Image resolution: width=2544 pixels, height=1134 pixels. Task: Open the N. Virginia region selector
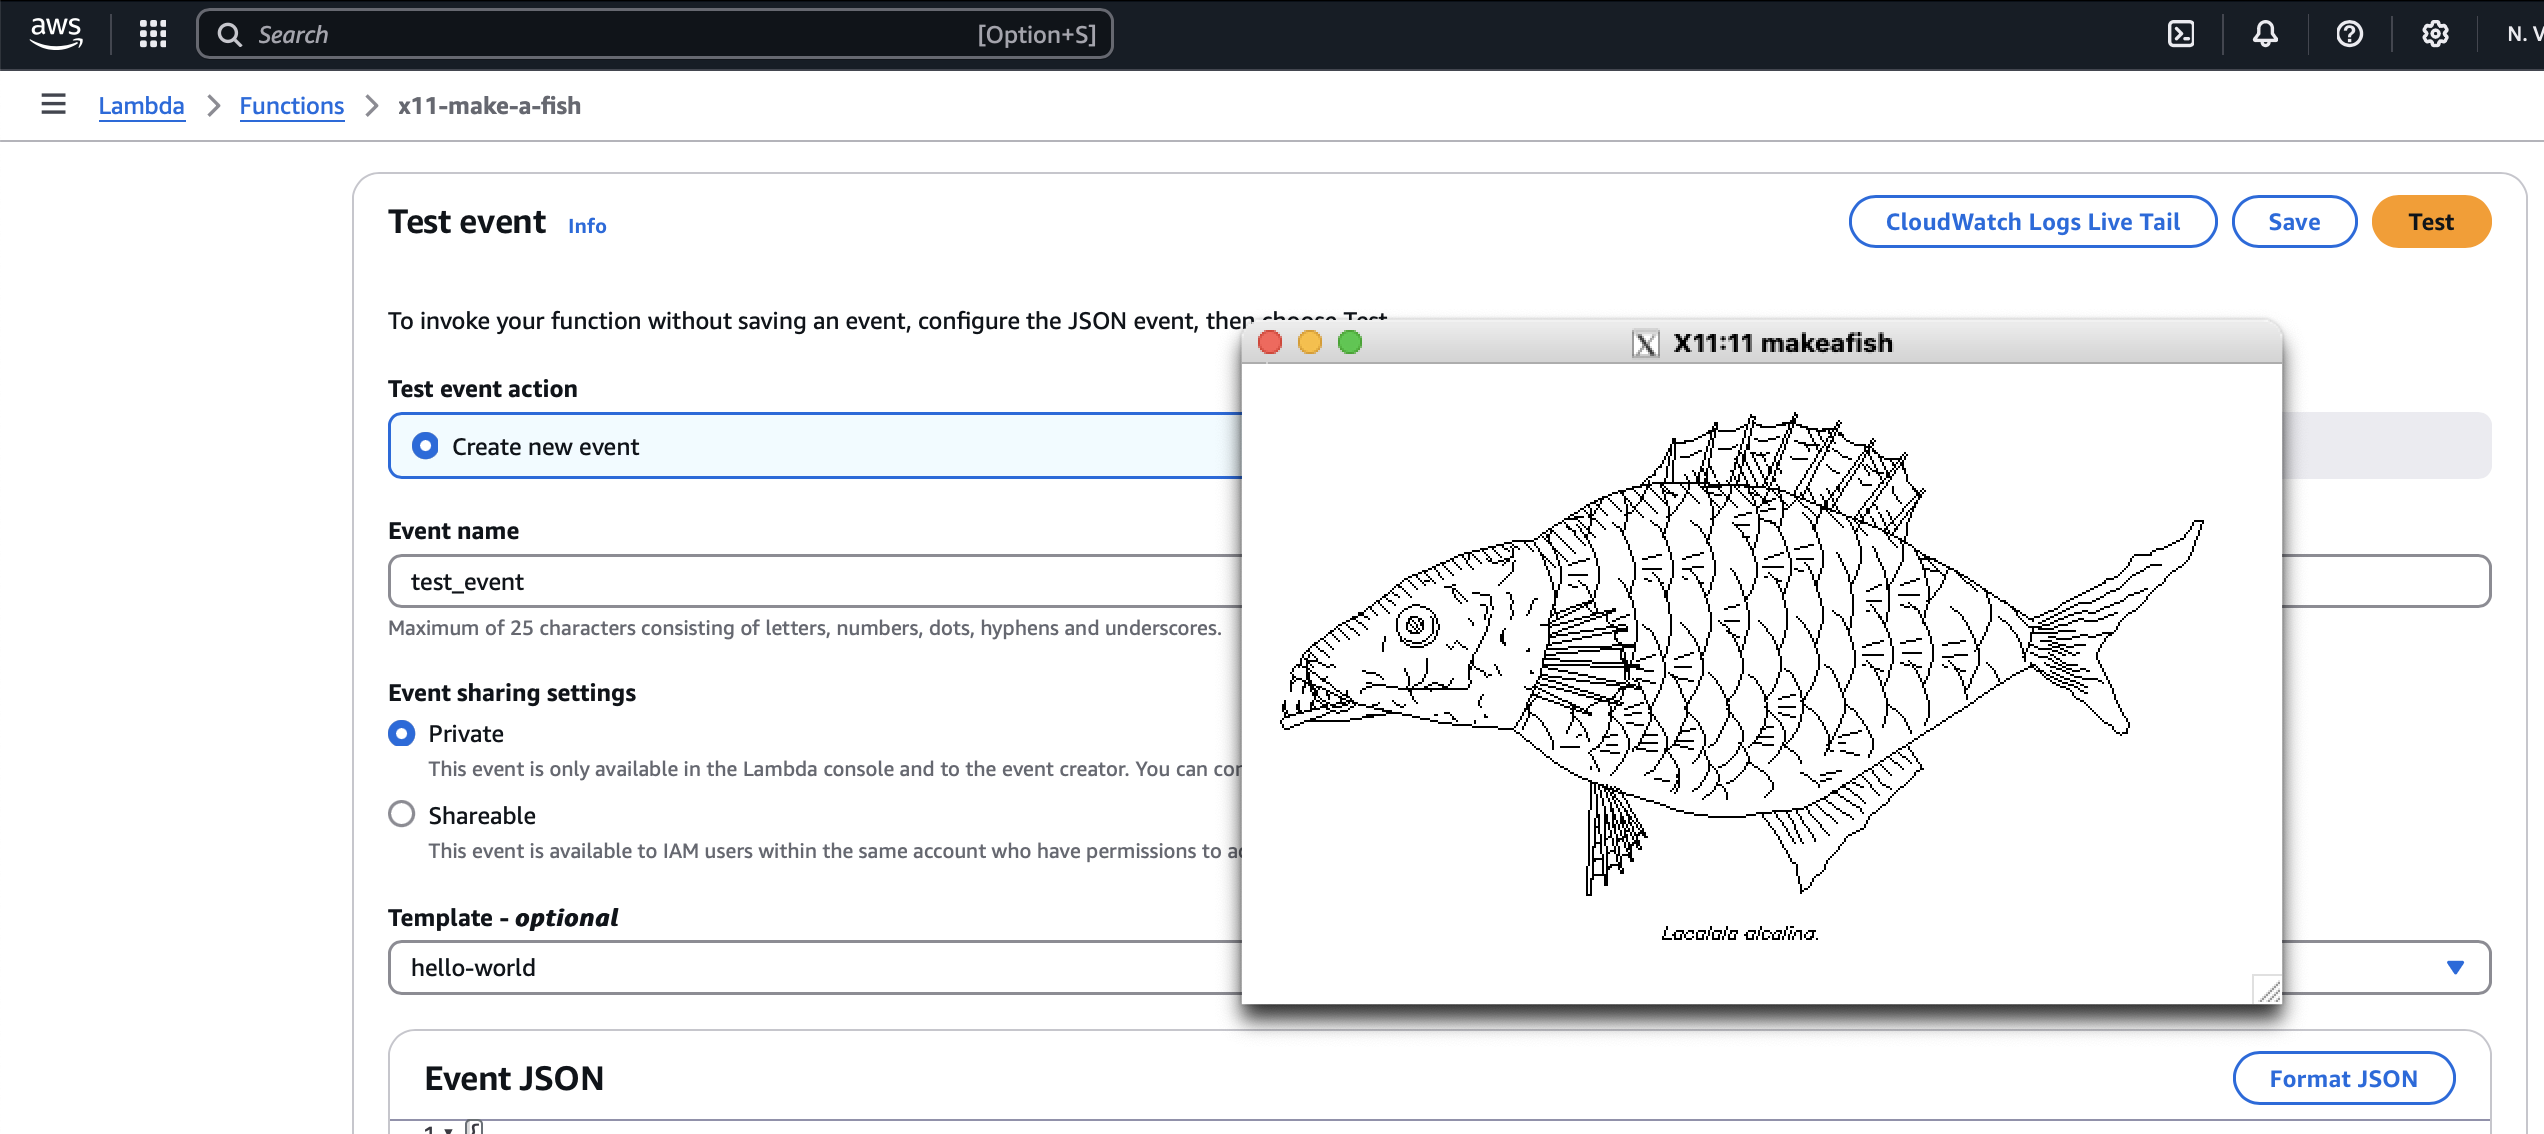click(2524, 34)
